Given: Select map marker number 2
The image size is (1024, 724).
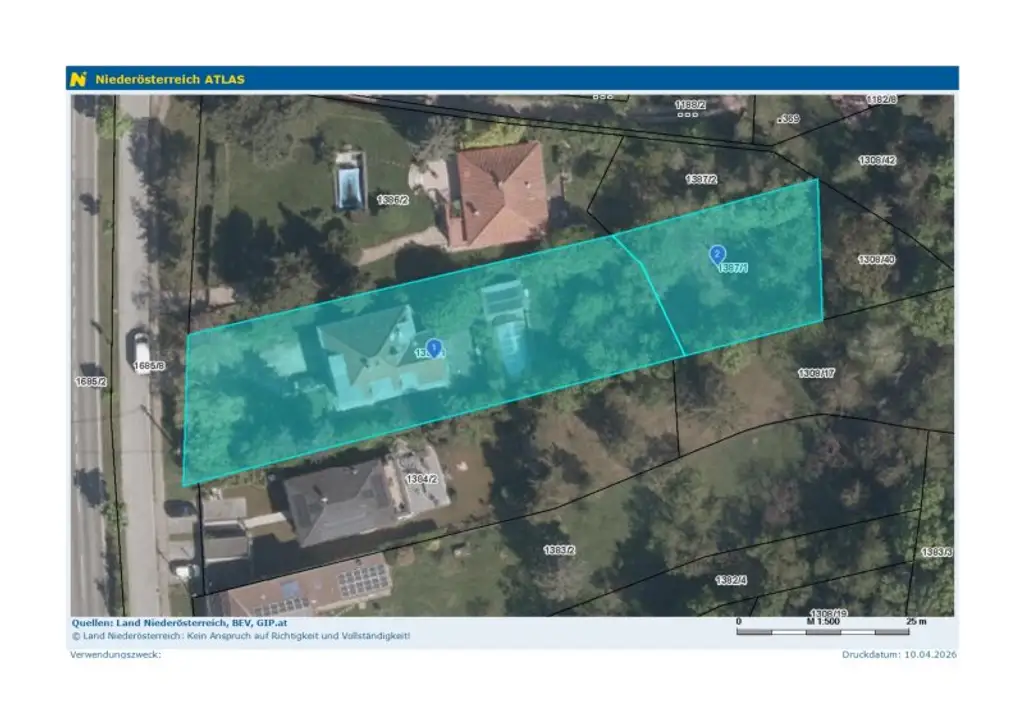Looking at the screenshot, I should point(717,254).
